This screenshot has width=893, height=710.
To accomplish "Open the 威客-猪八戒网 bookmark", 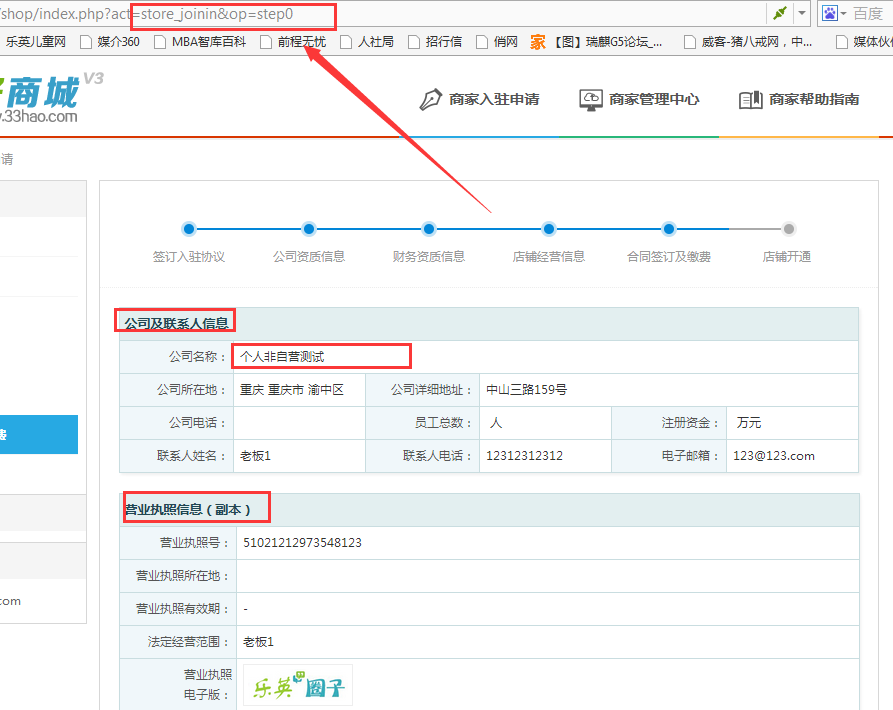I will click(x=749, y=42).
